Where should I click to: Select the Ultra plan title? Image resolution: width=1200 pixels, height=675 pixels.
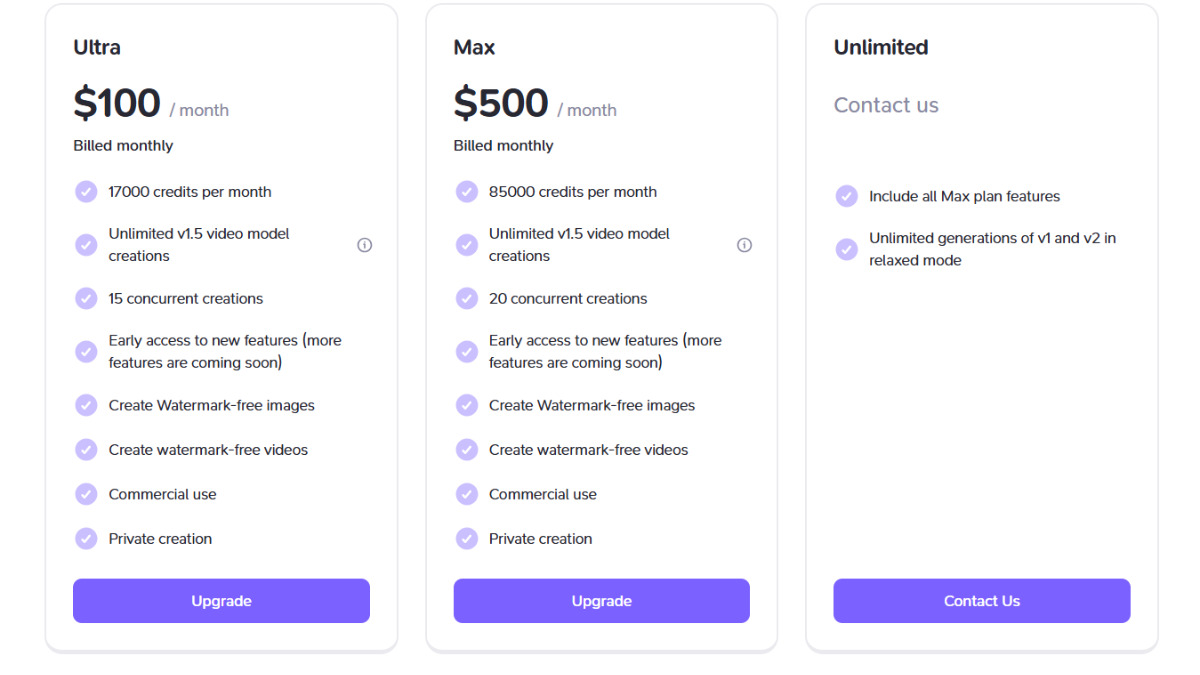click(x=97, y=47)
